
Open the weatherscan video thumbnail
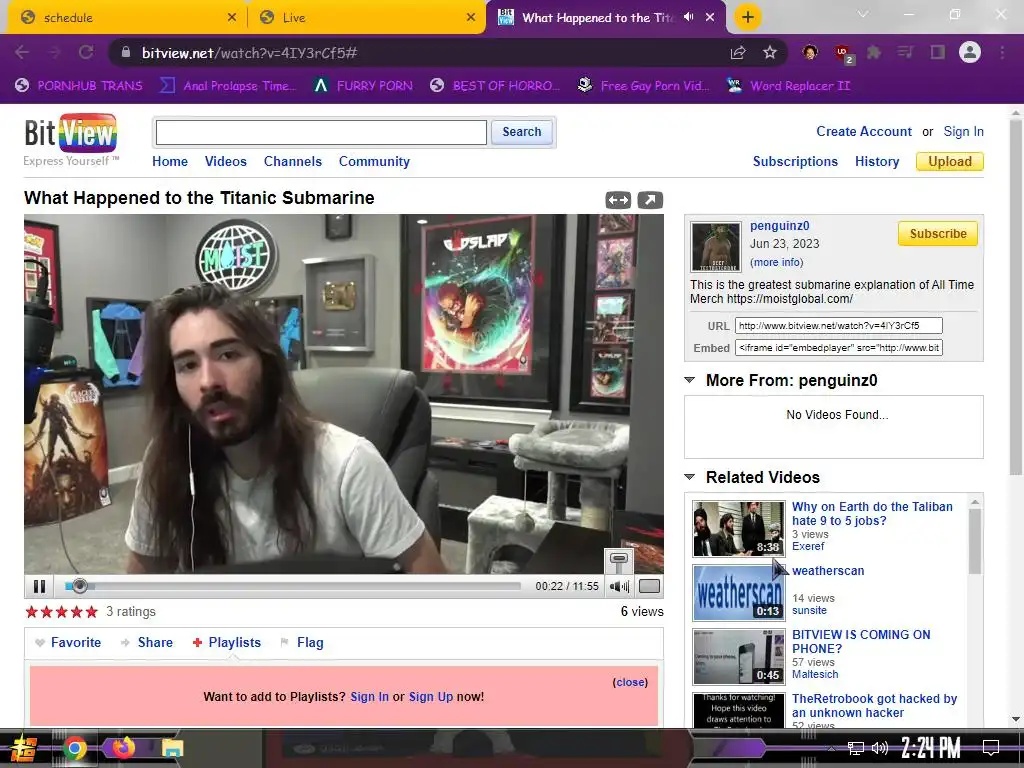738,592
